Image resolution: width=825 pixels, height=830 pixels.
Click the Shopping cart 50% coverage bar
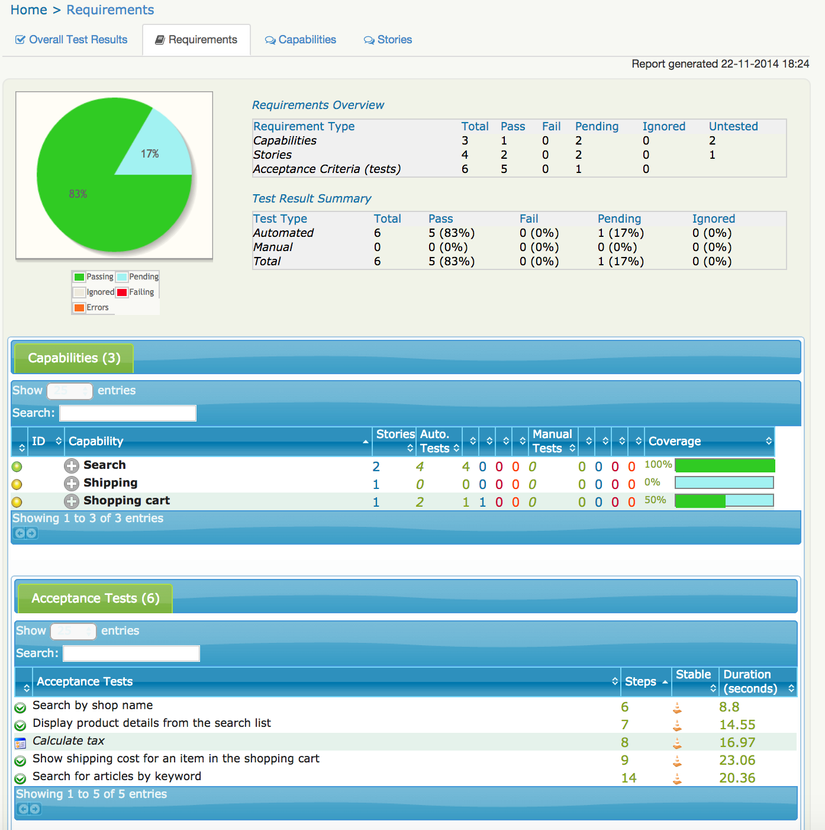724,501
